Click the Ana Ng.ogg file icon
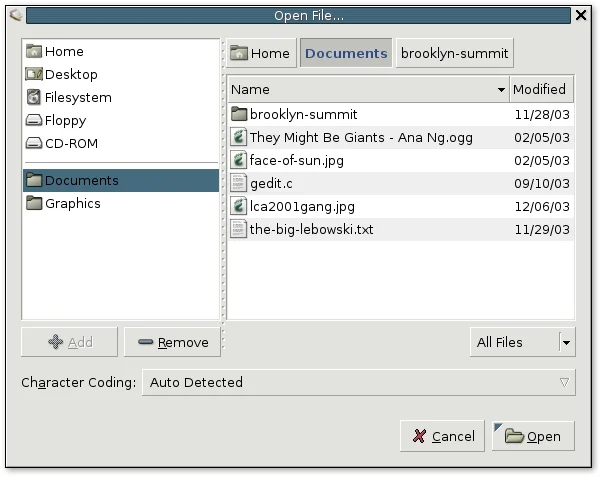601x477 pixels. 238,137
